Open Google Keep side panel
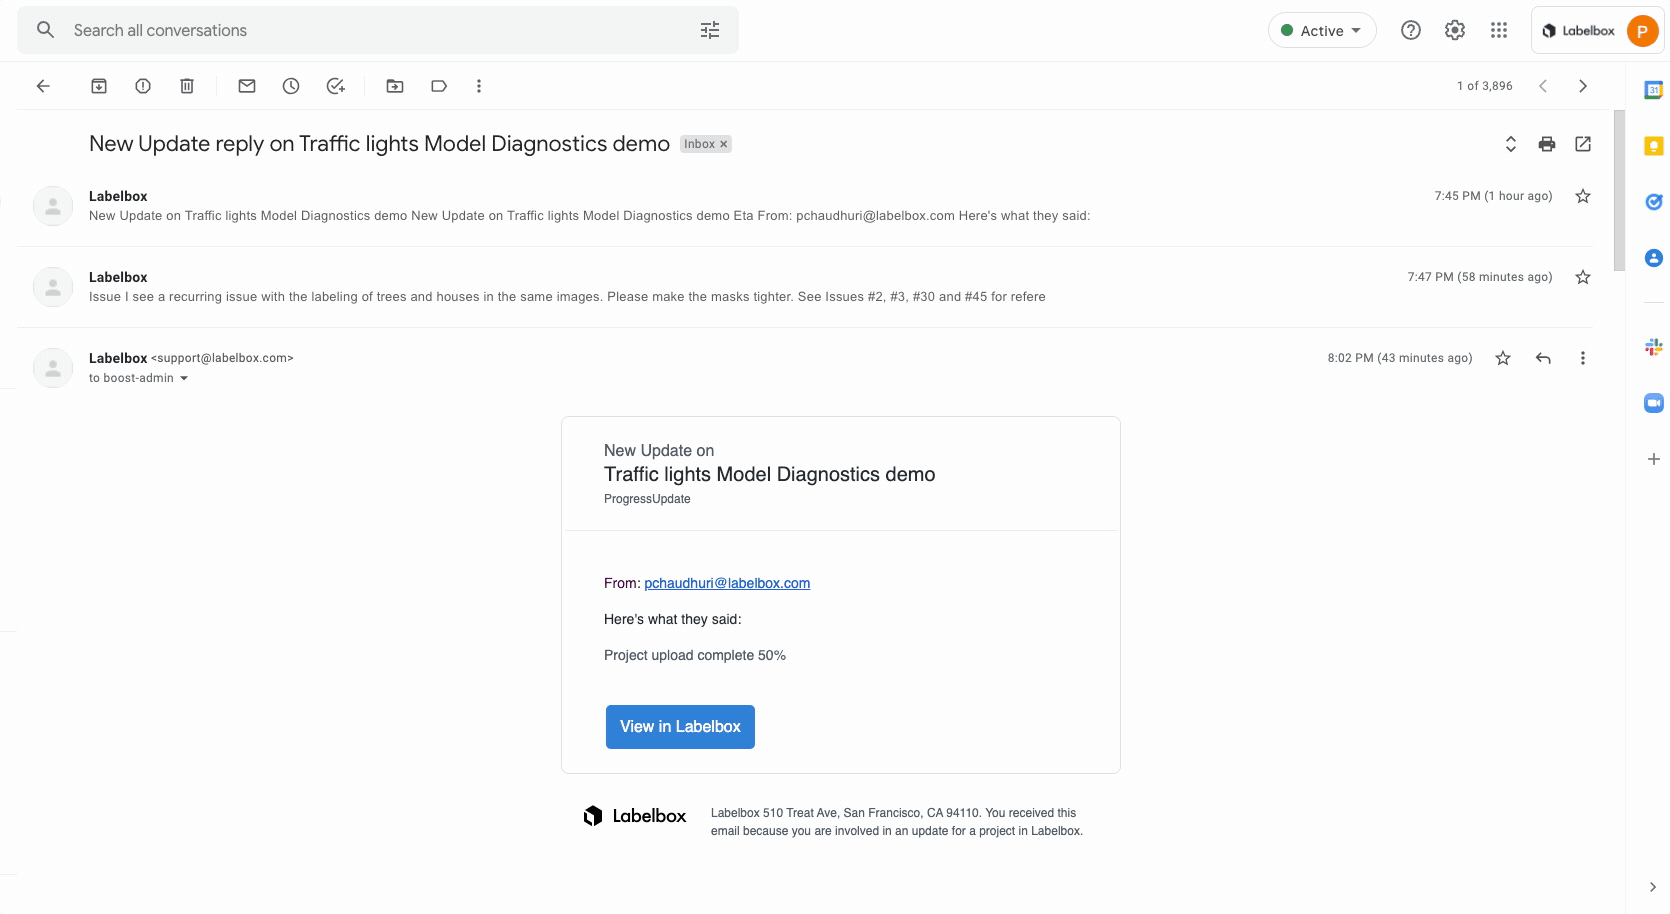 (1654, 146)
